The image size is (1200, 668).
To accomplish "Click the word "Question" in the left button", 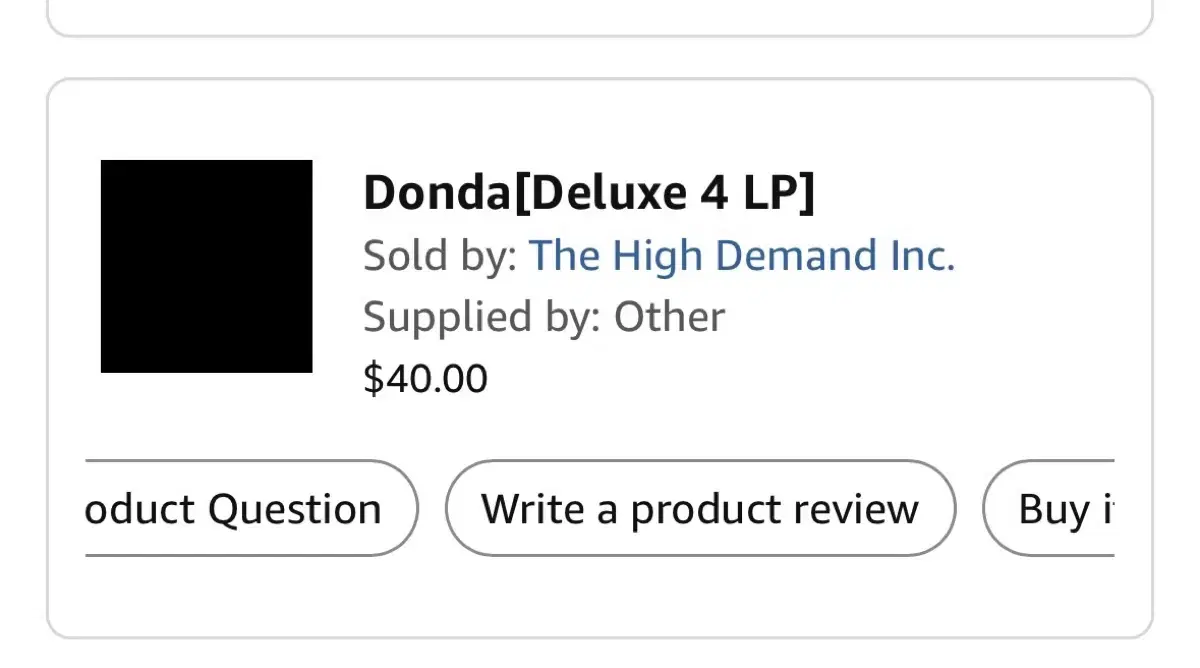I will 310,508.
